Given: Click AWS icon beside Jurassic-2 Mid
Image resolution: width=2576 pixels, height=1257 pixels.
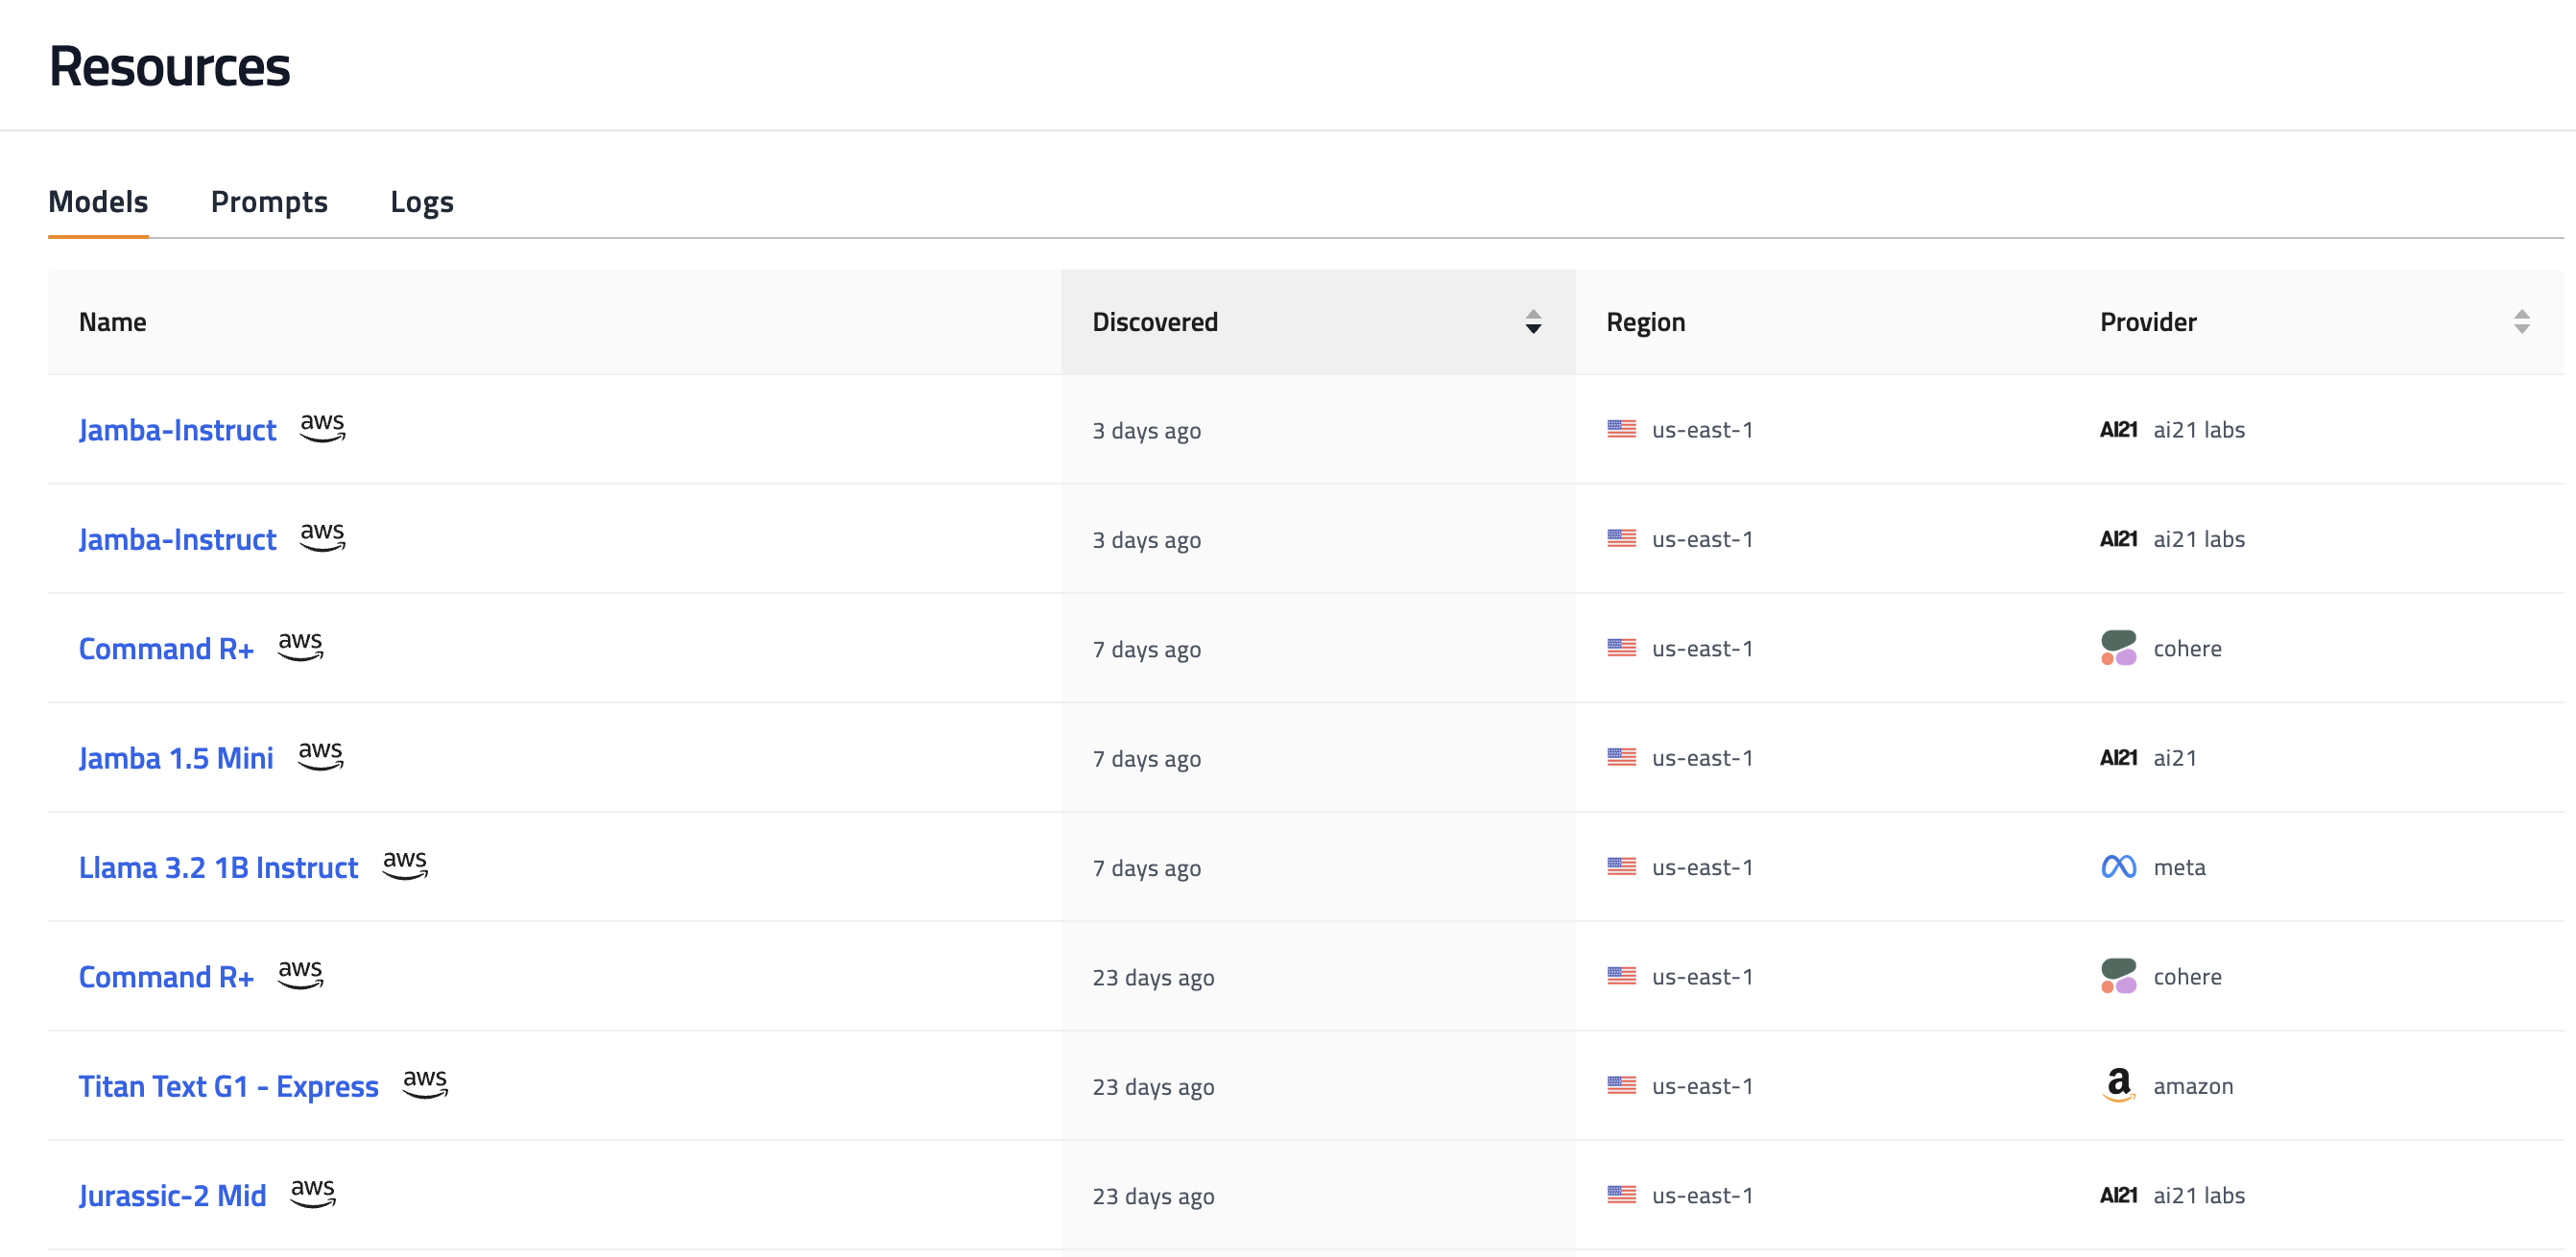Looking at the screenshot, I should [313, 1192].
